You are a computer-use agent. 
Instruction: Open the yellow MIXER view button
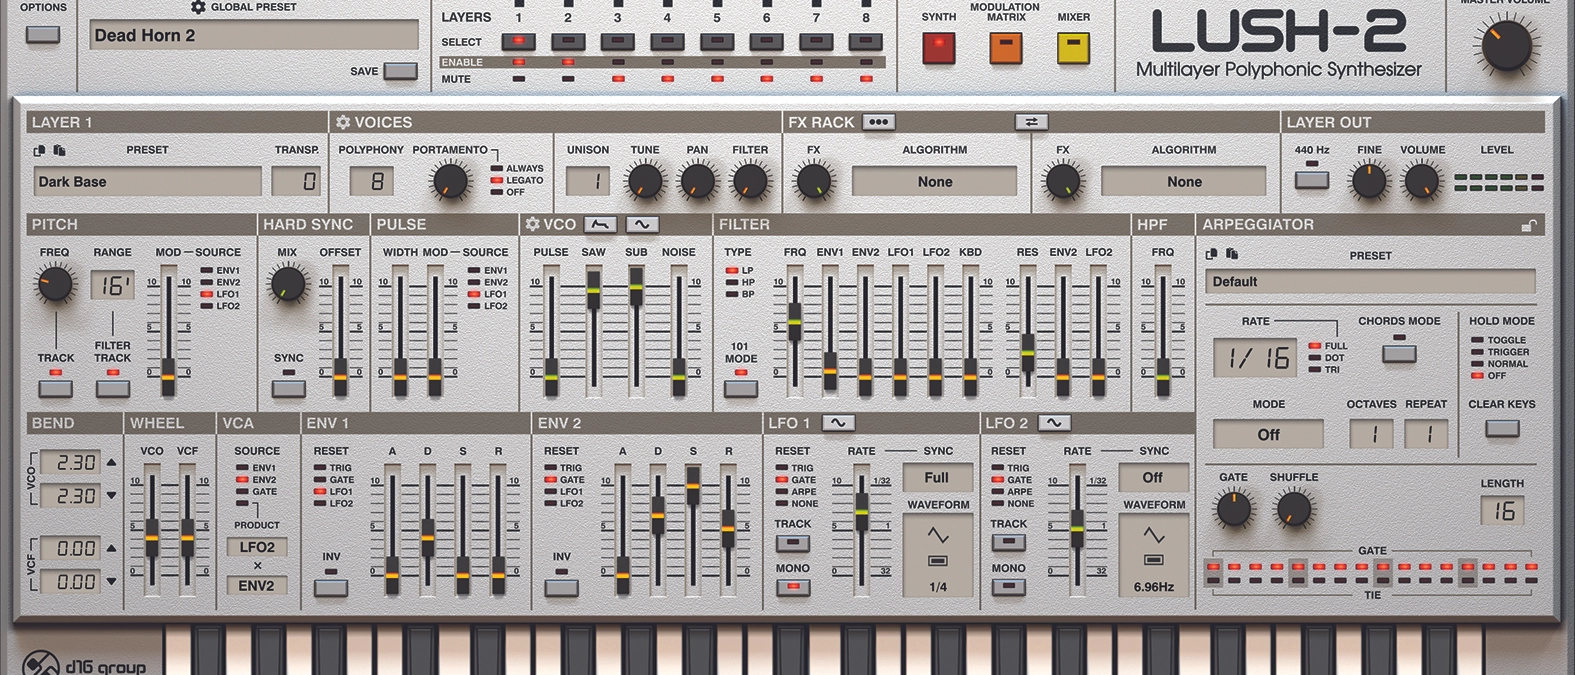click(1073, 47)
